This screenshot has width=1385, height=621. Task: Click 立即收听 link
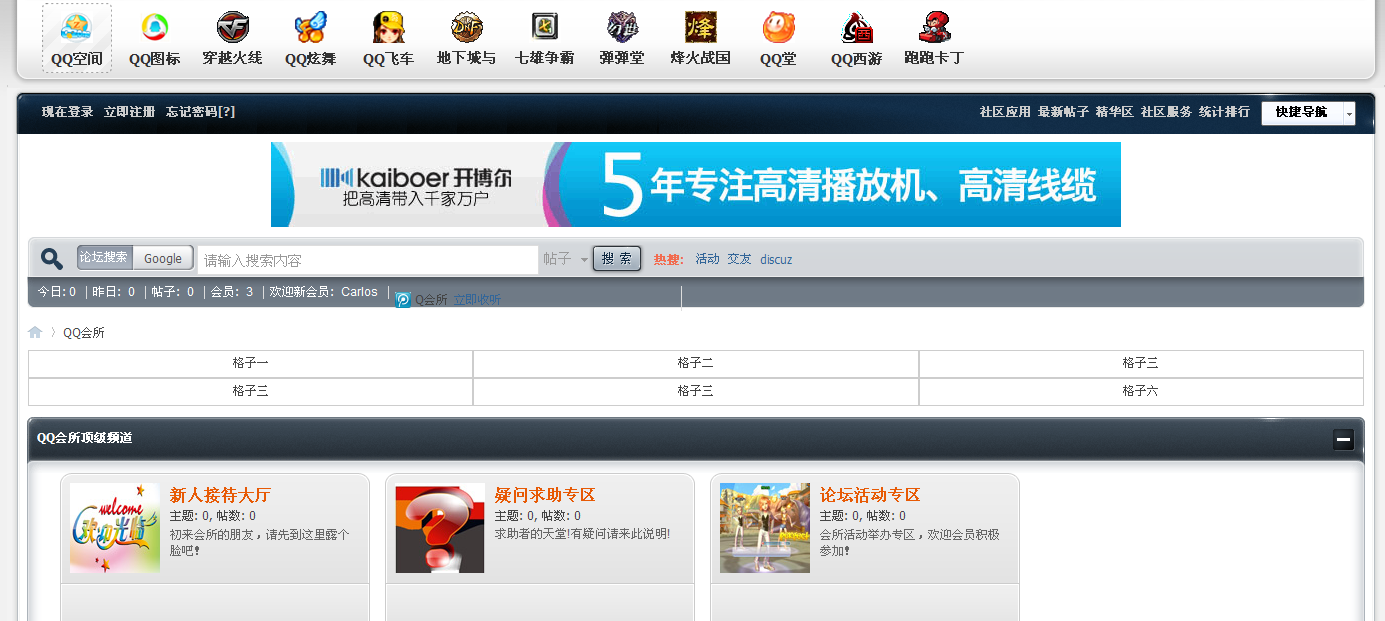(x=477, y=300)
